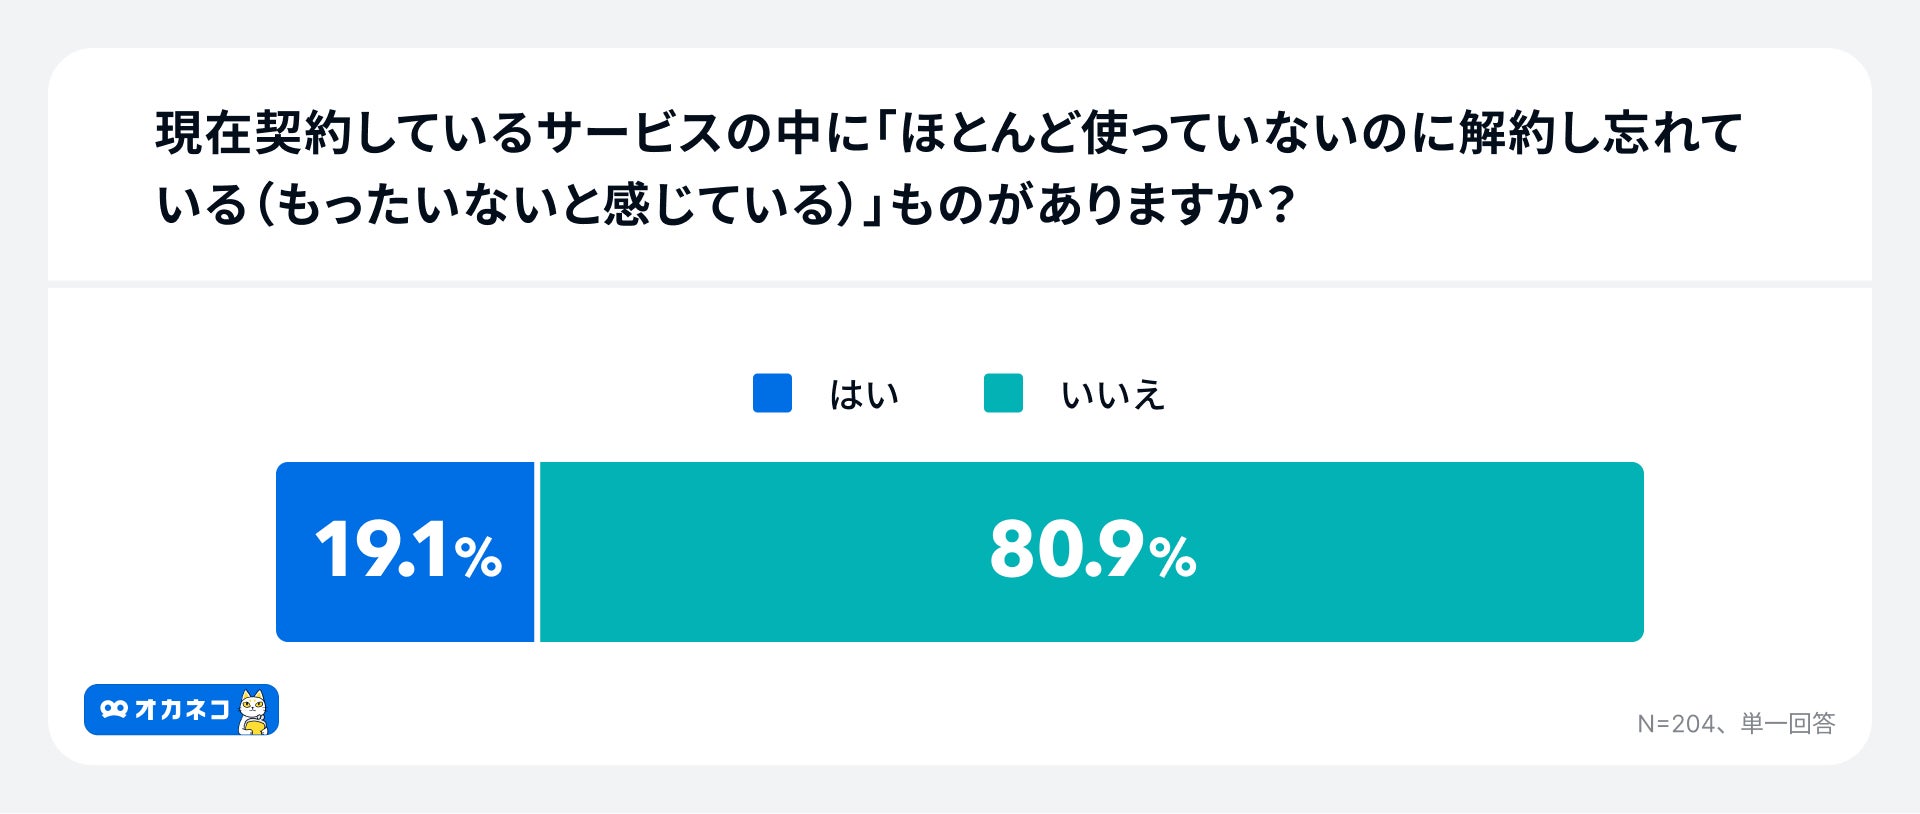The width and height of the screenshot is (1920, 814).
Task: Click the percent sign after 80.9
Action: (1173, 558)
